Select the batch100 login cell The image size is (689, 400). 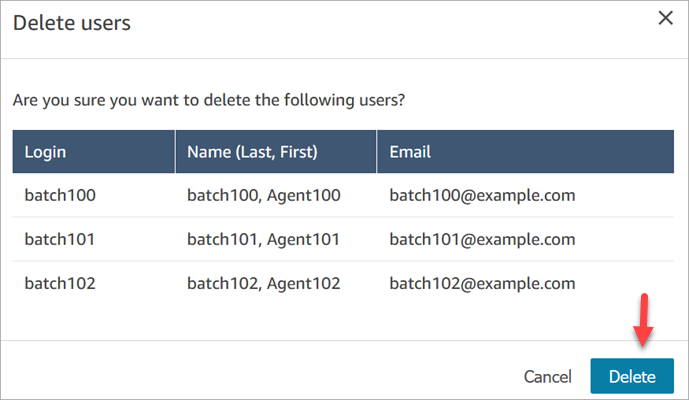tap(60, 196)
